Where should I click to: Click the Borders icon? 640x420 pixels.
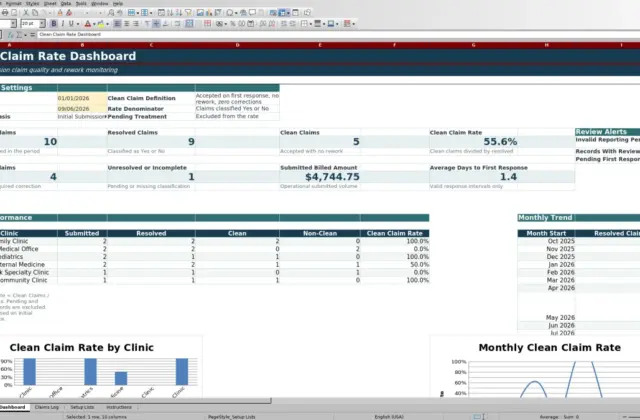point(304,24)
